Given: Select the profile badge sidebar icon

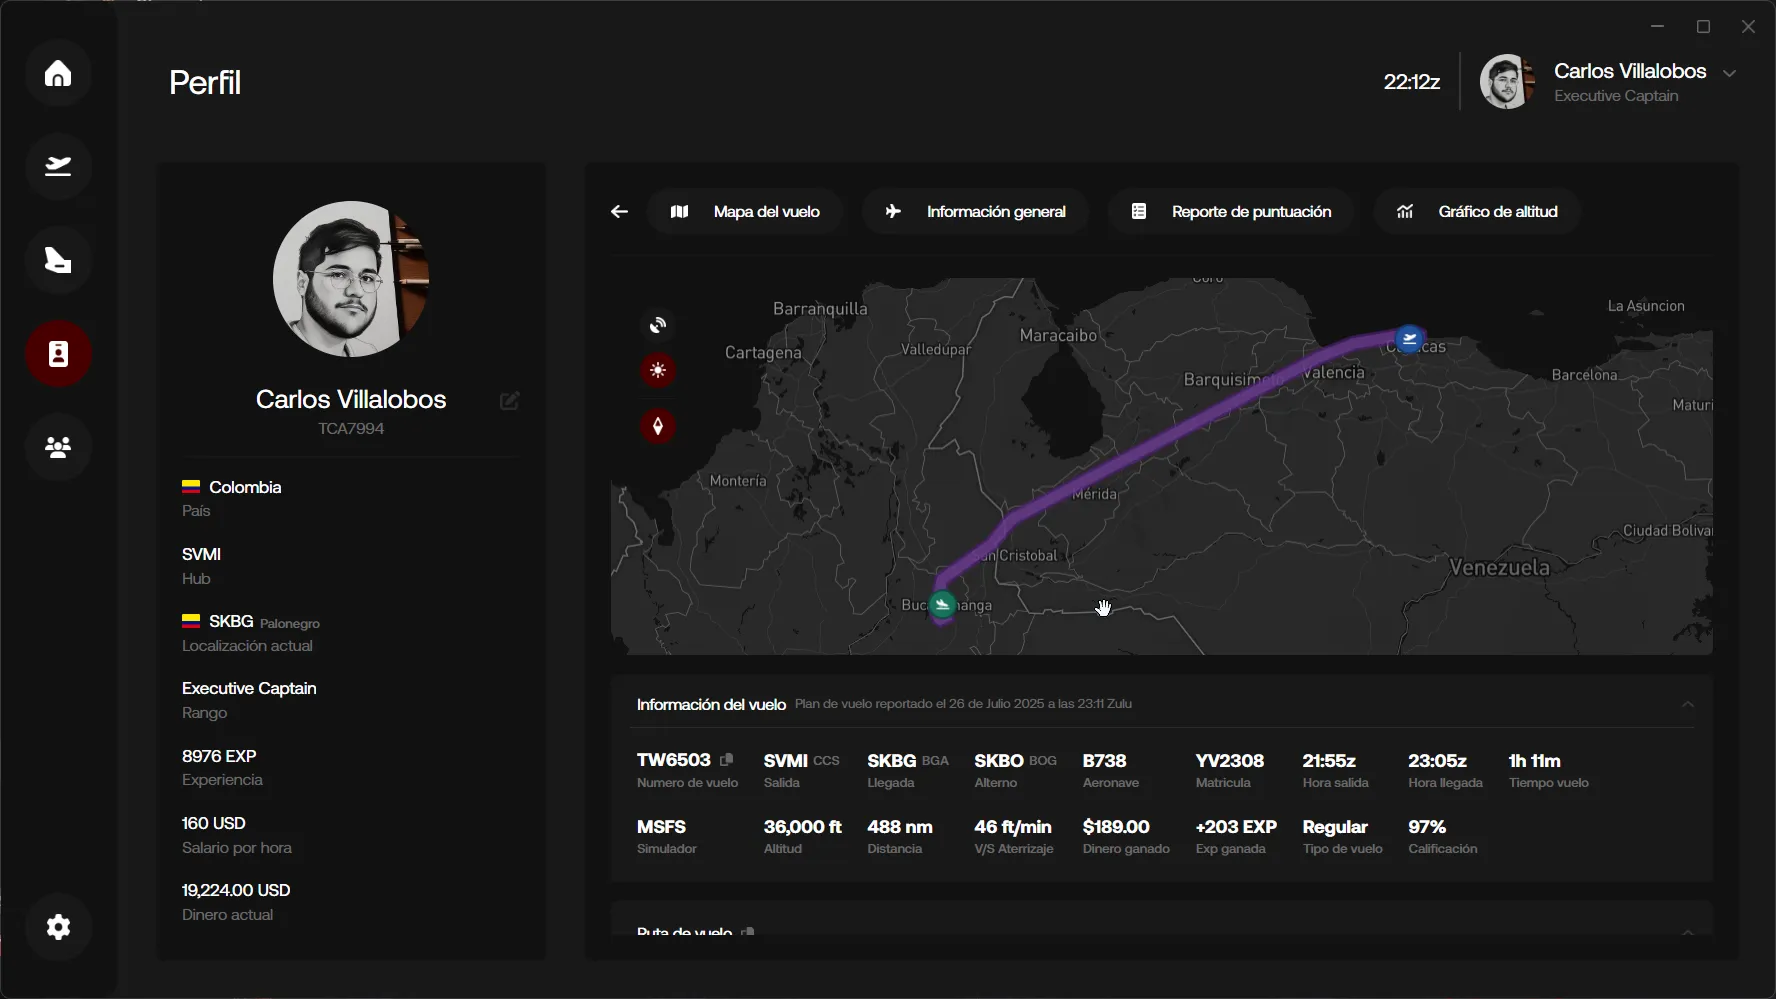Looking at the screenshot, I should [58, 353].
